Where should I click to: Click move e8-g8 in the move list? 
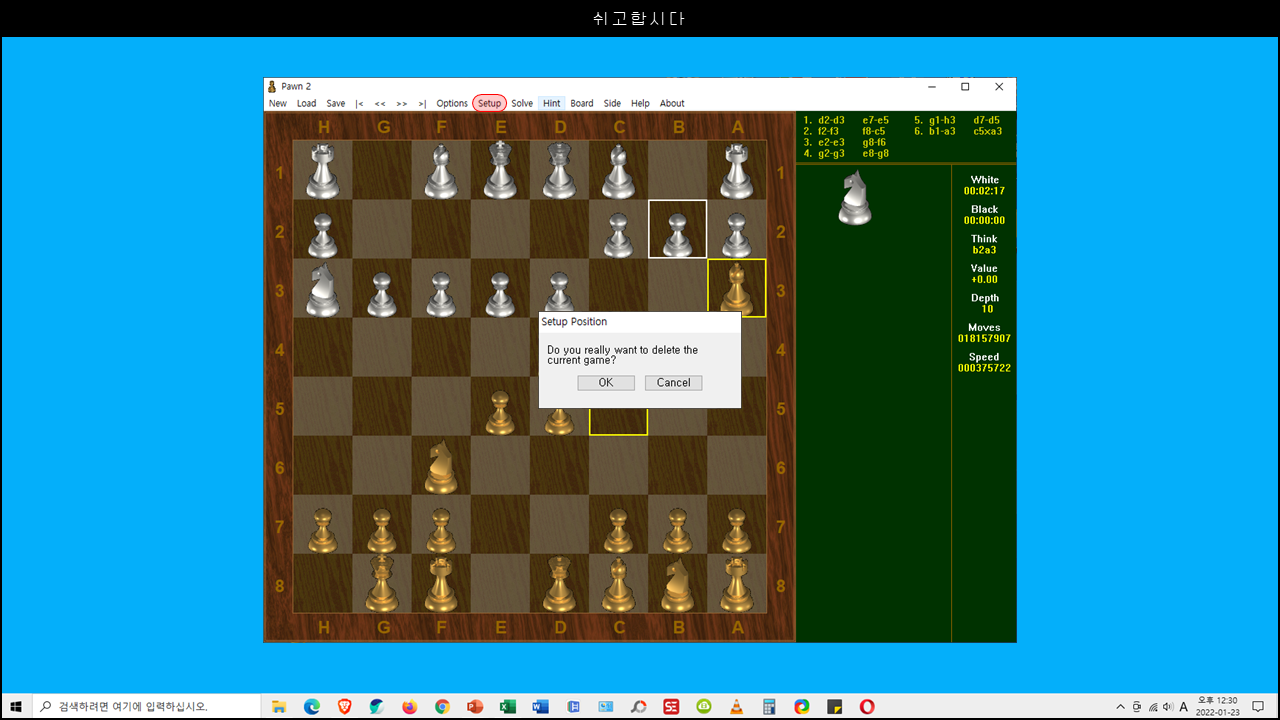(875, 154)
